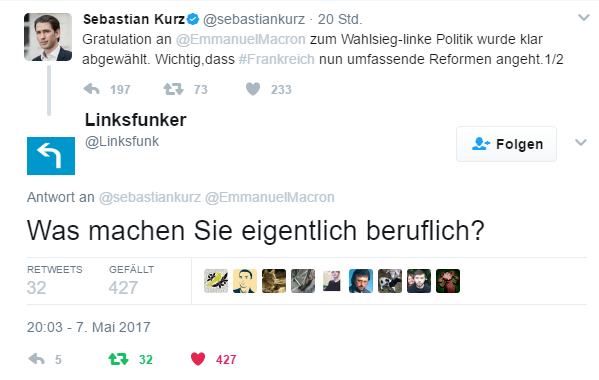Retweet Sebastian Kurz's congratulation tweet
Screen dimensions: 599x380
coord(173,89)
